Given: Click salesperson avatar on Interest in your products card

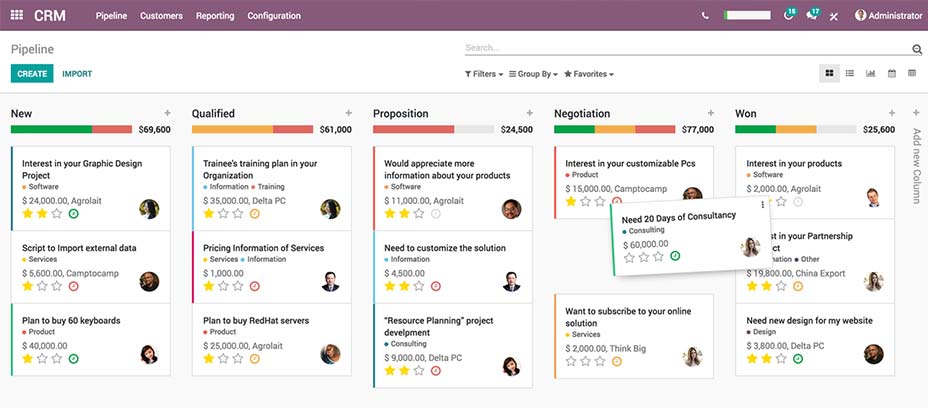Looking at the screenshot, I should pyautogui.click(x=873, y=197).
